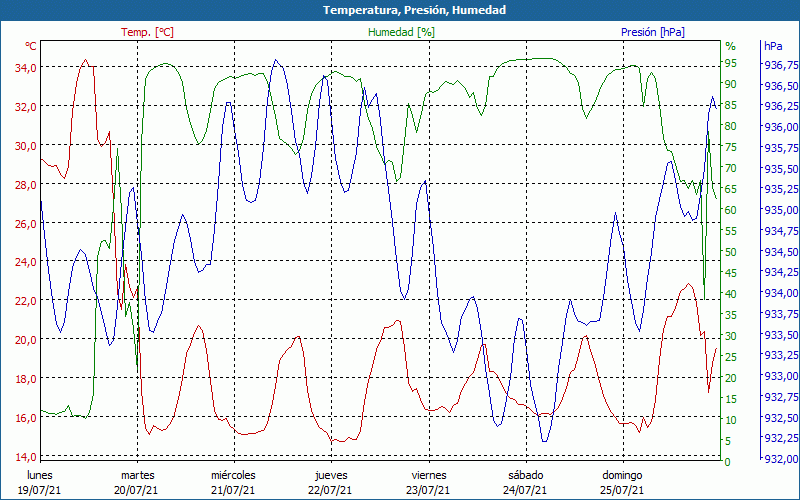Click pressure axis value '932,50'
800x500 pixels.
[781, 417]
